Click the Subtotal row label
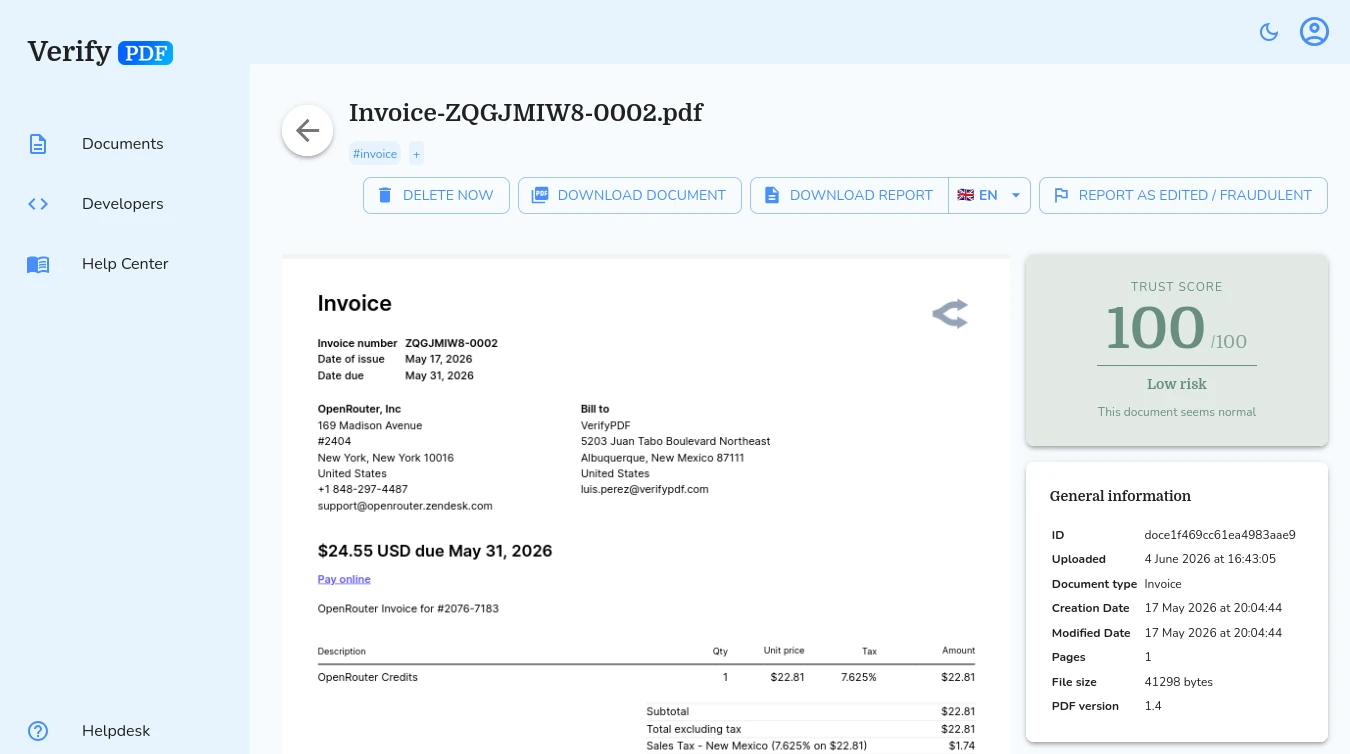 click(x=668, y=712)
